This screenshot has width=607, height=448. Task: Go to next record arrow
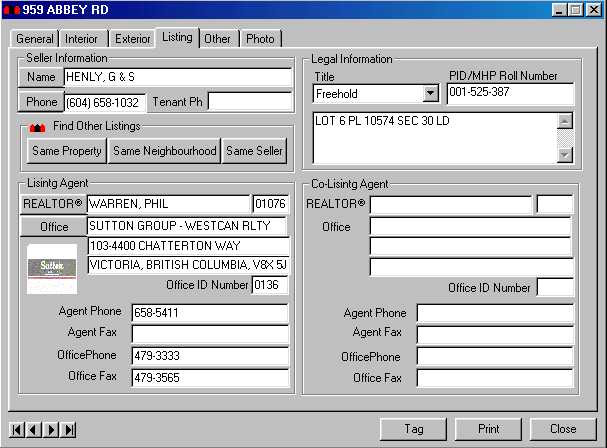point(51,430)
